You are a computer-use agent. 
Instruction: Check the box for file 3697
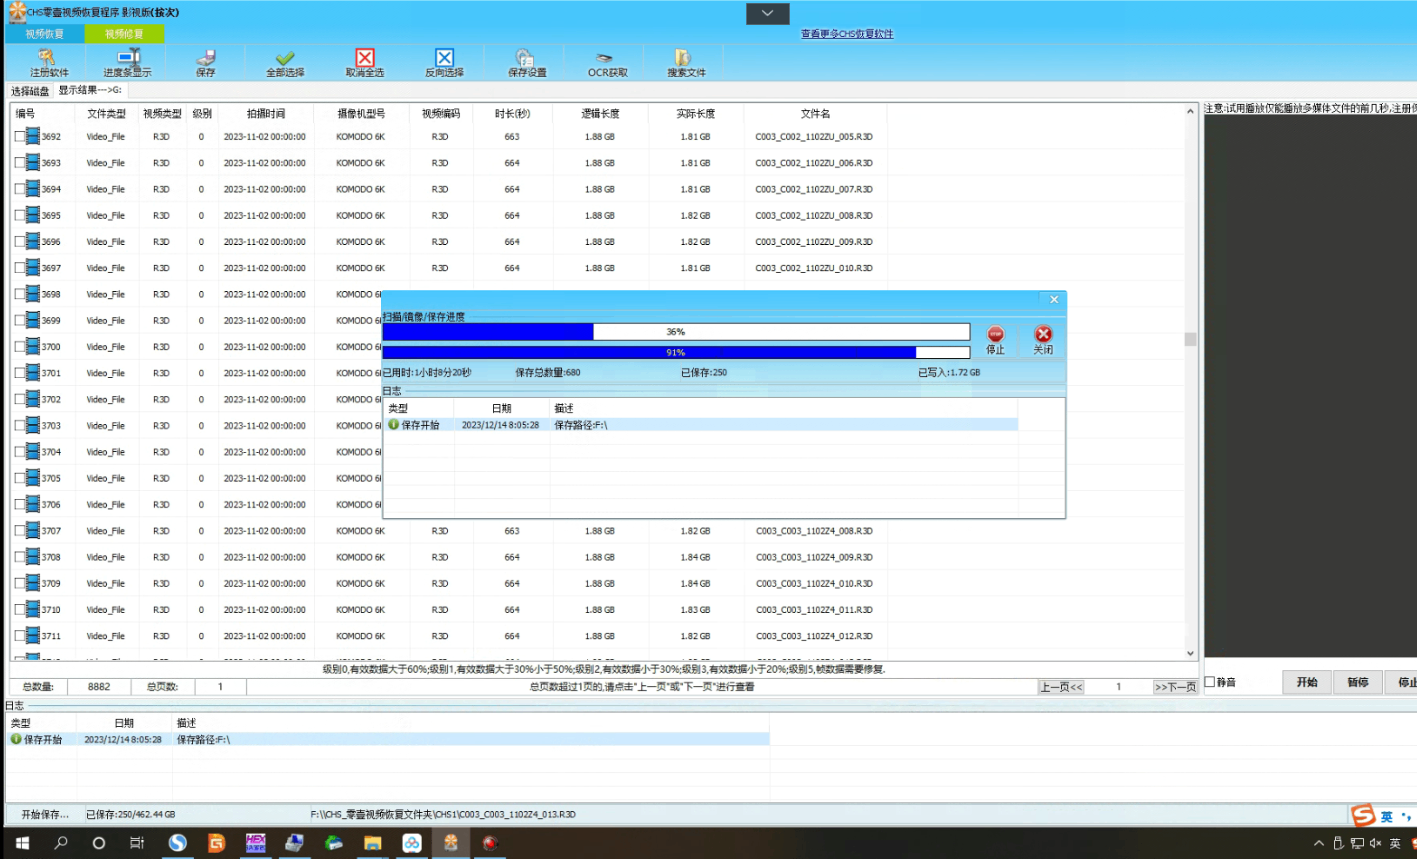[20, 268]
